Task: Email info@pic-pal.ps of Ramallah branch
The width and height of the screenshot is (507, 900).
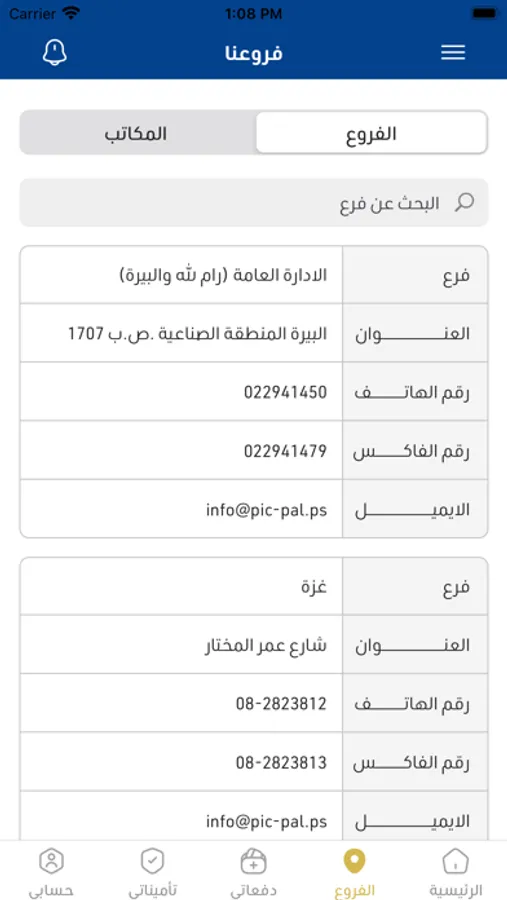Action: point(266,510)
